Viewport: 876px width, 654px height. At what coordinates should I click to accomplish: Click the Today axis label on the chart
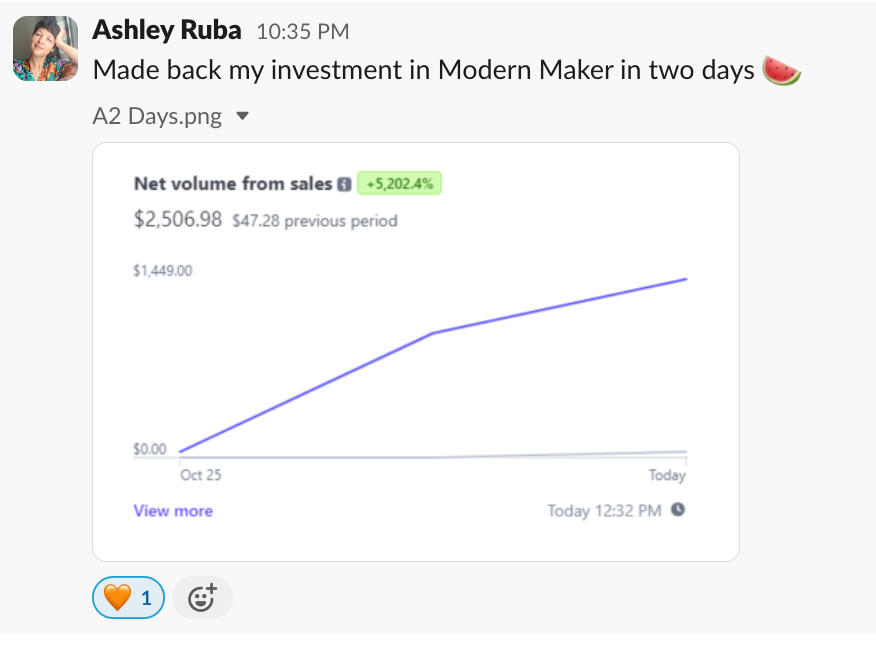click(x=667, y=475)
